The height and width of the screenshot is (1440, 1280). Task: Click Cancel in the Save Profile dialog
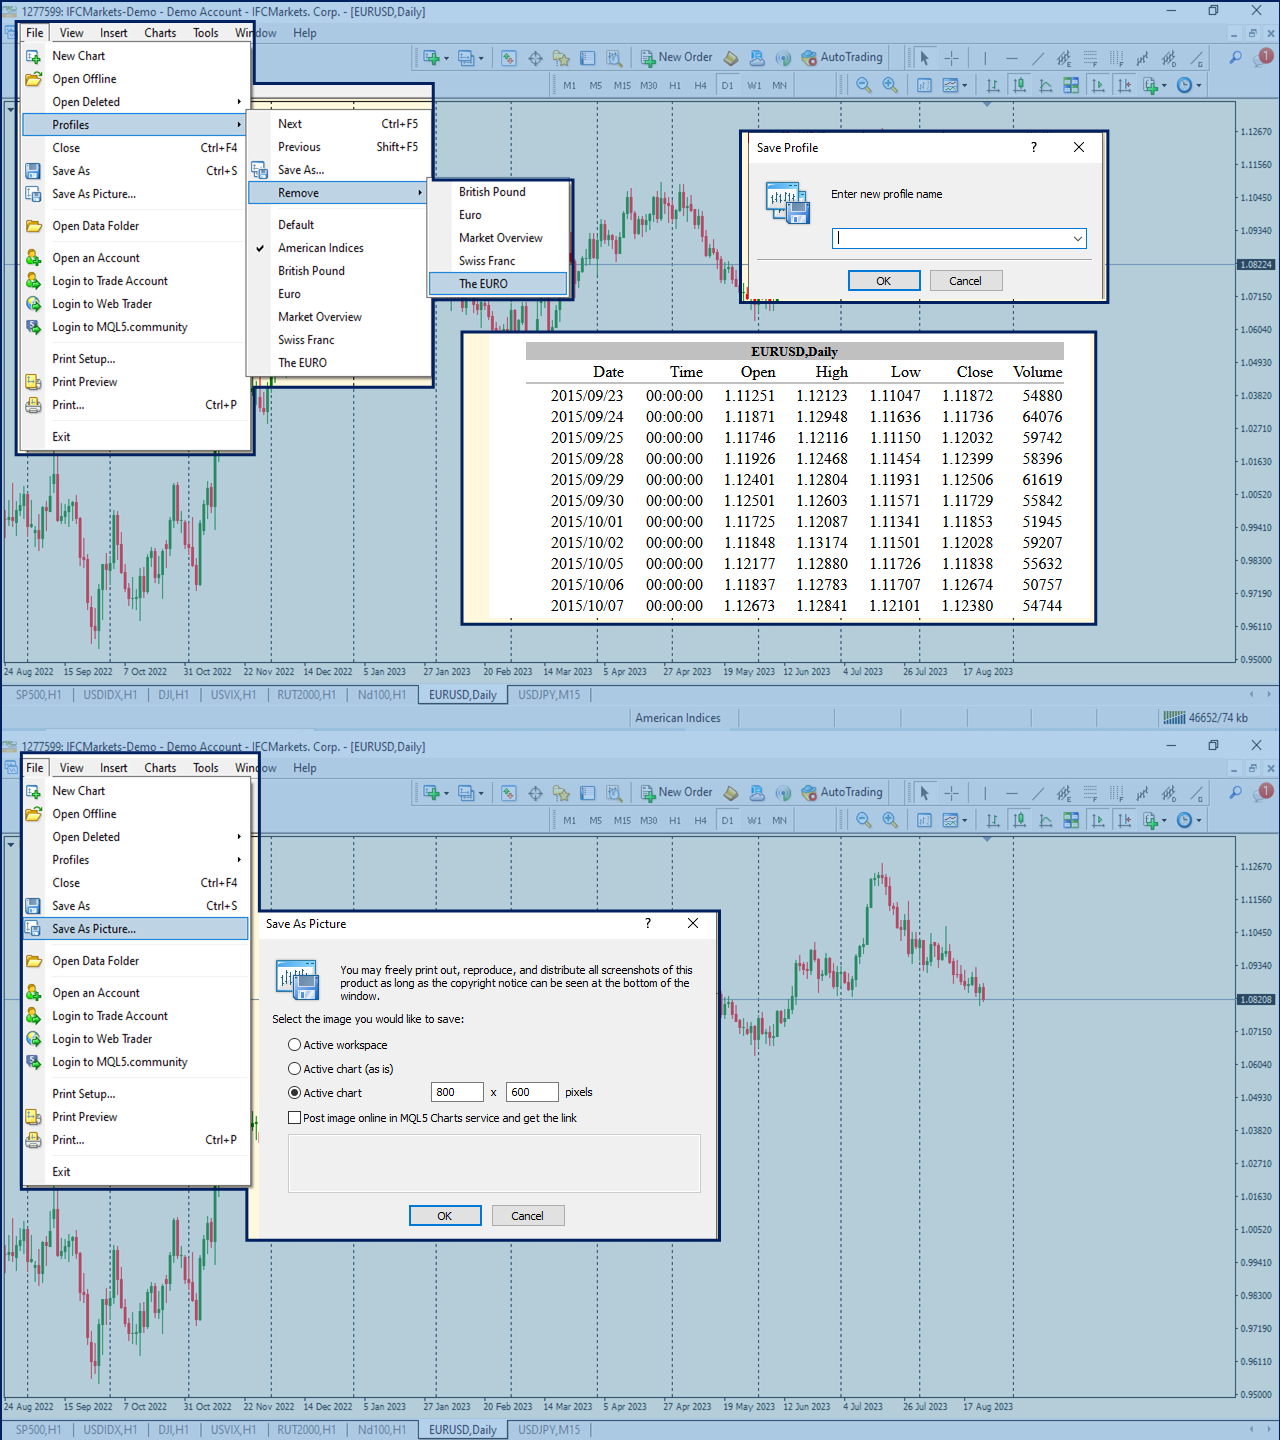point(965,280)
